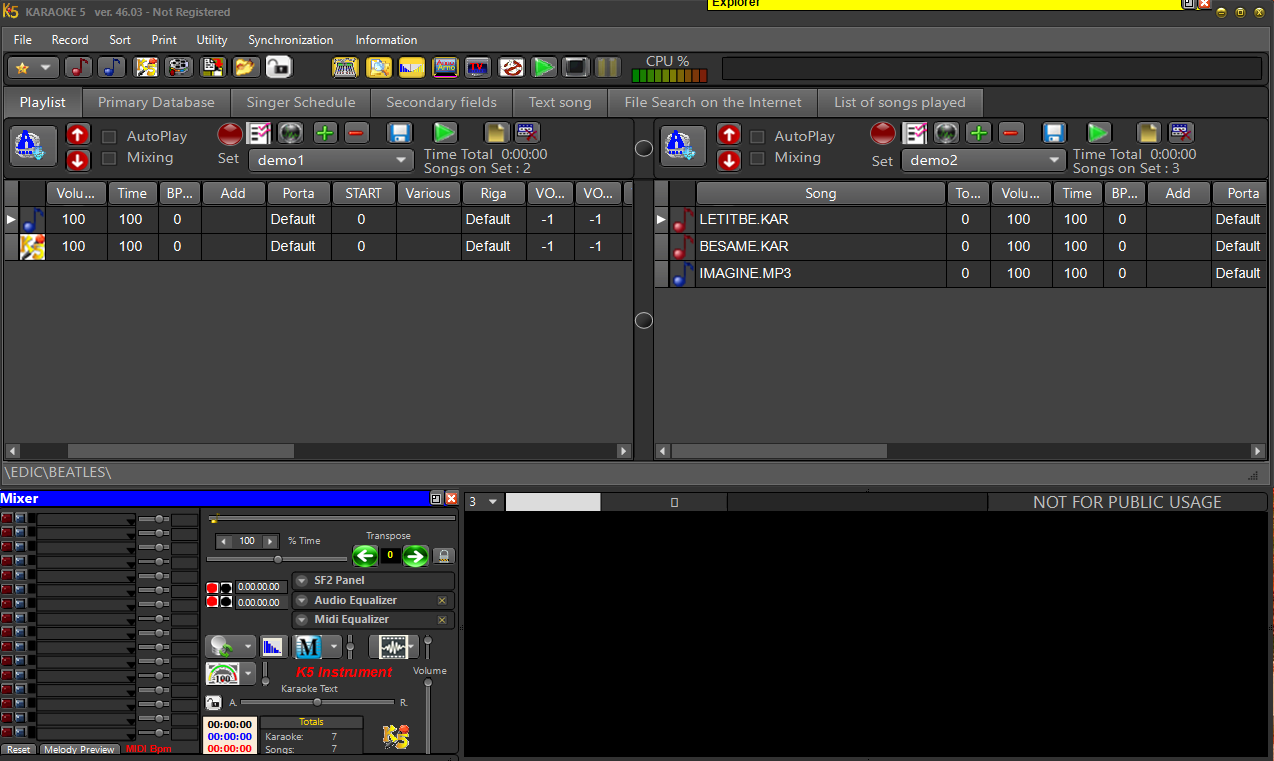The height and width of the screenshot is (761, 1274).
Task: Click File Search on the Internet
Action: click(x=712, y=102)
